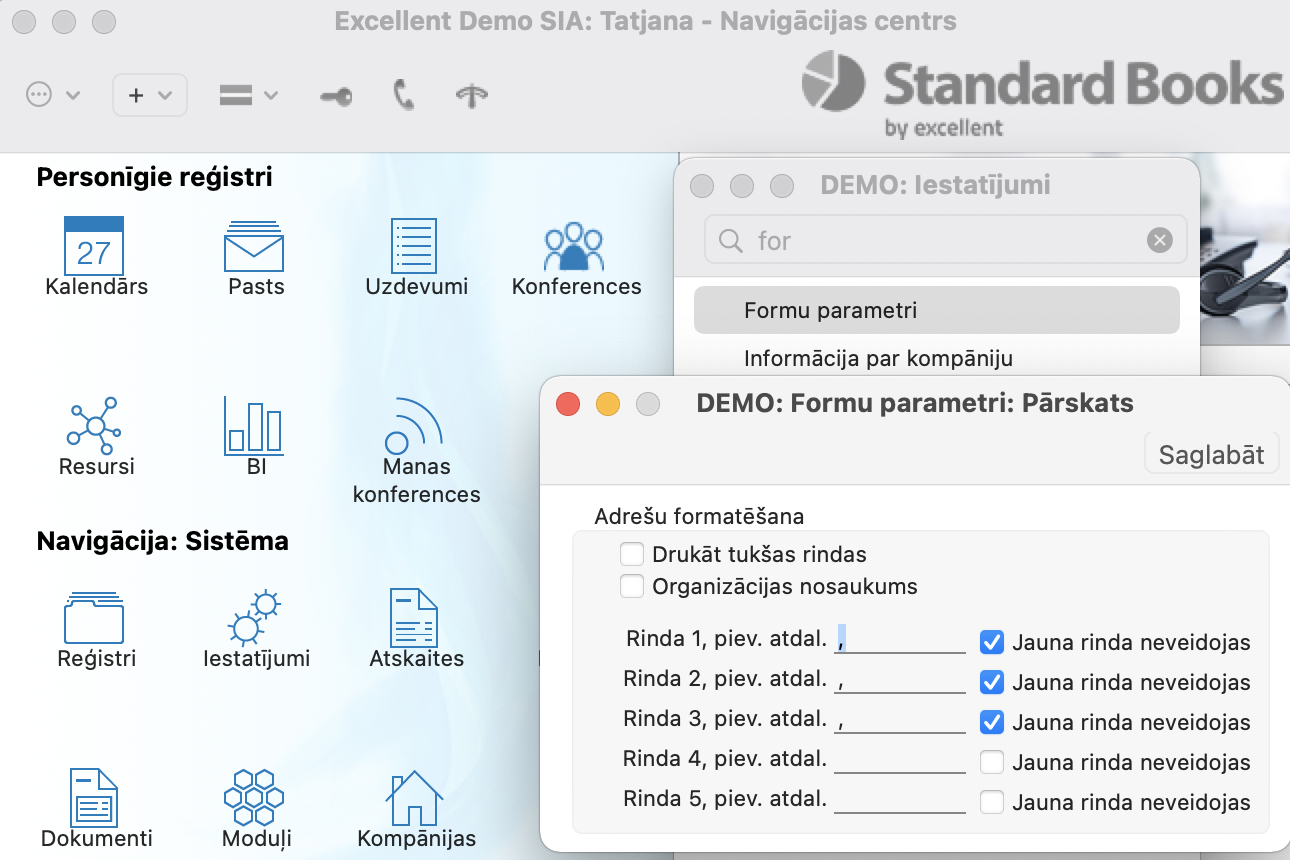Open the Pasts mail icon
This screenshot has height=860, width=1290.
click(x=255, y=246)
